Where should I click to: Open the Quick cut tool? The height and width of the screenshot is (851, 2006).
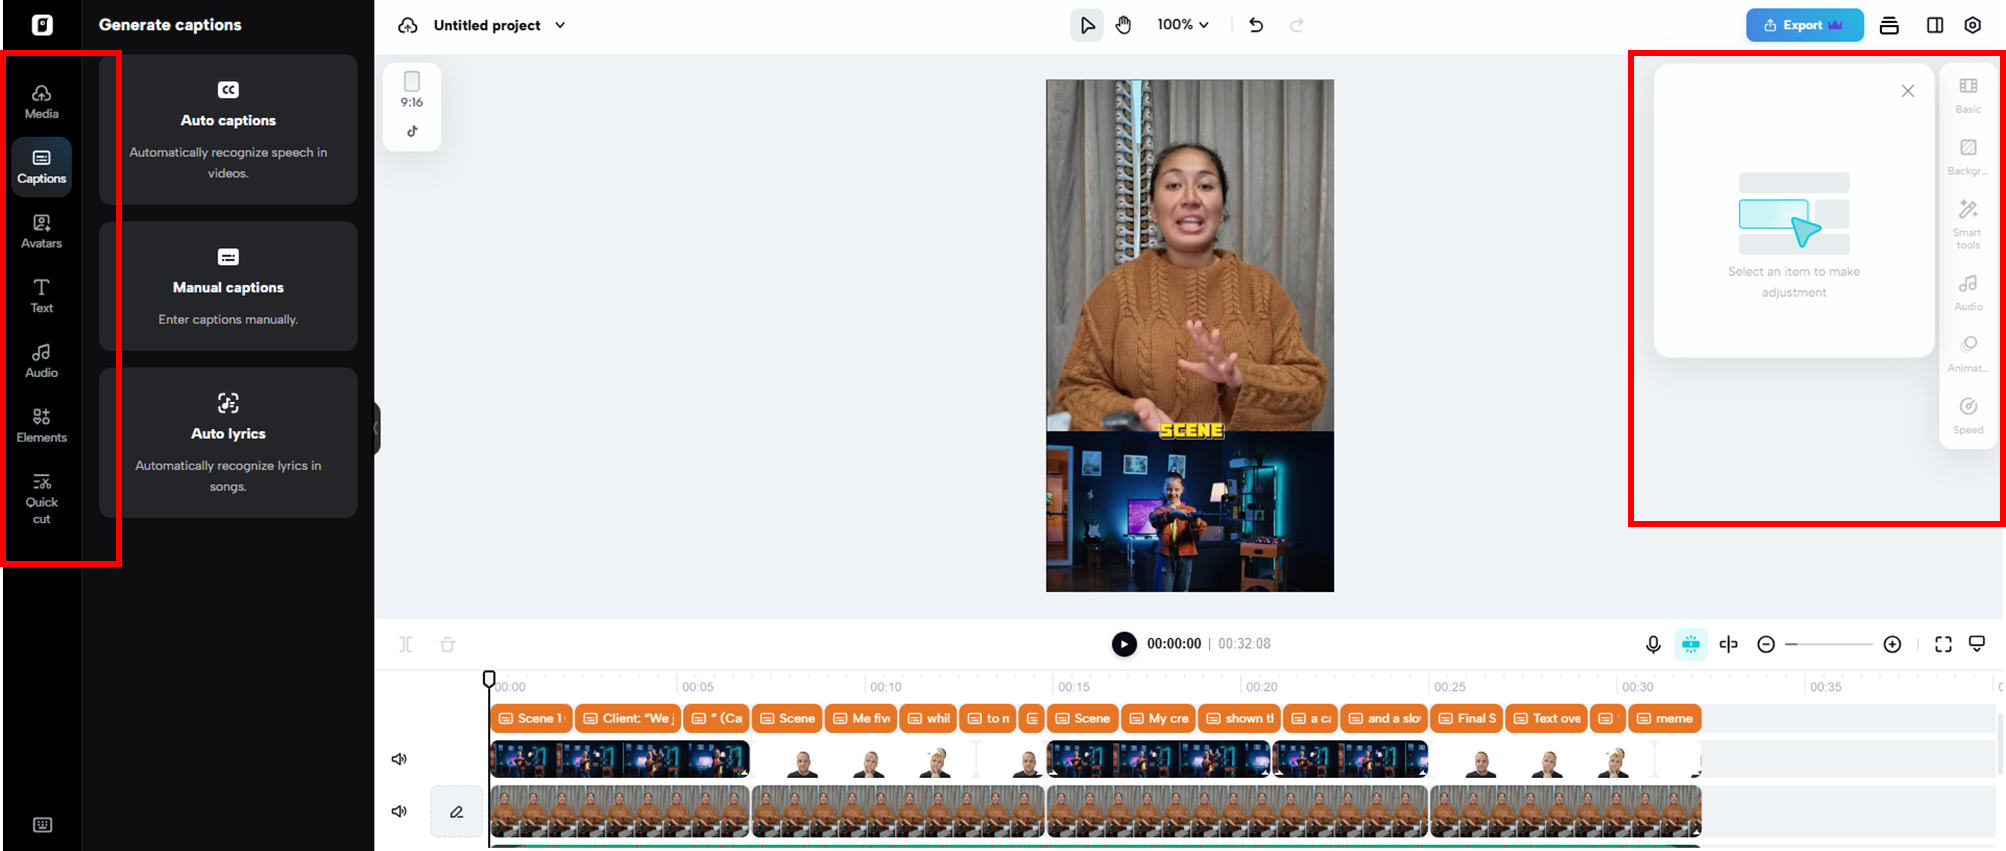coord(41,498)
